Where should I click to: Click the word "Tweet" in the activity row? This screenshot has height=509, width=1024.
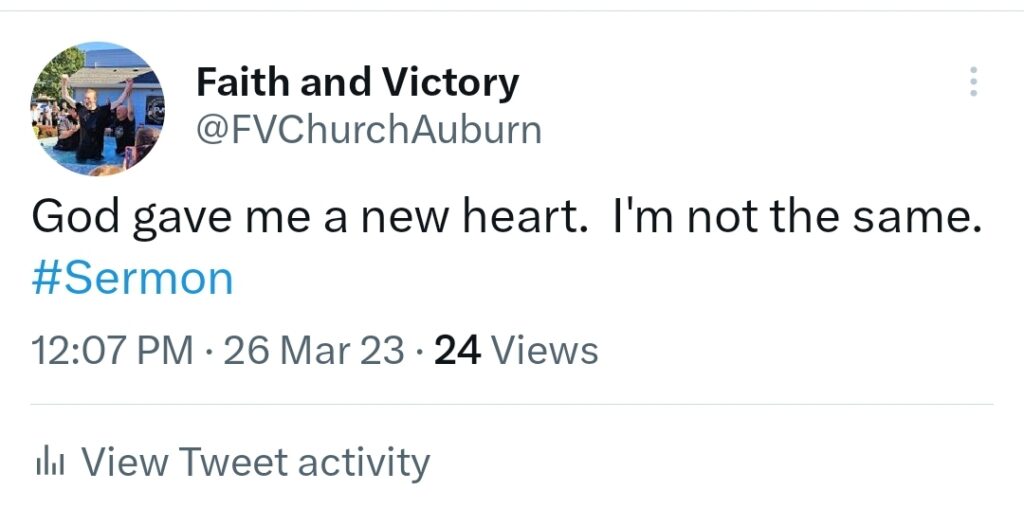pyautogui.click(x=232, y=461)
